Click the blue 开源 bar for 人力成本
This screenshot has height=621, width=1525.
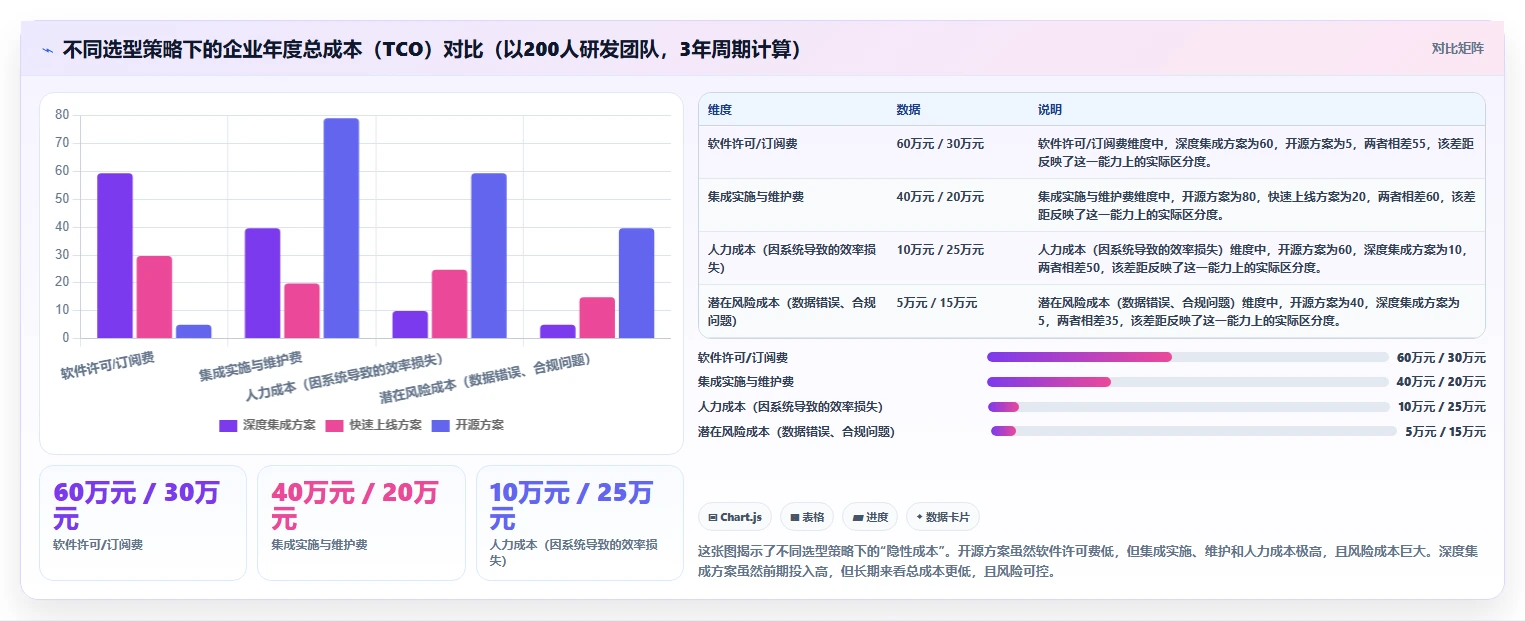click(489, 256)
